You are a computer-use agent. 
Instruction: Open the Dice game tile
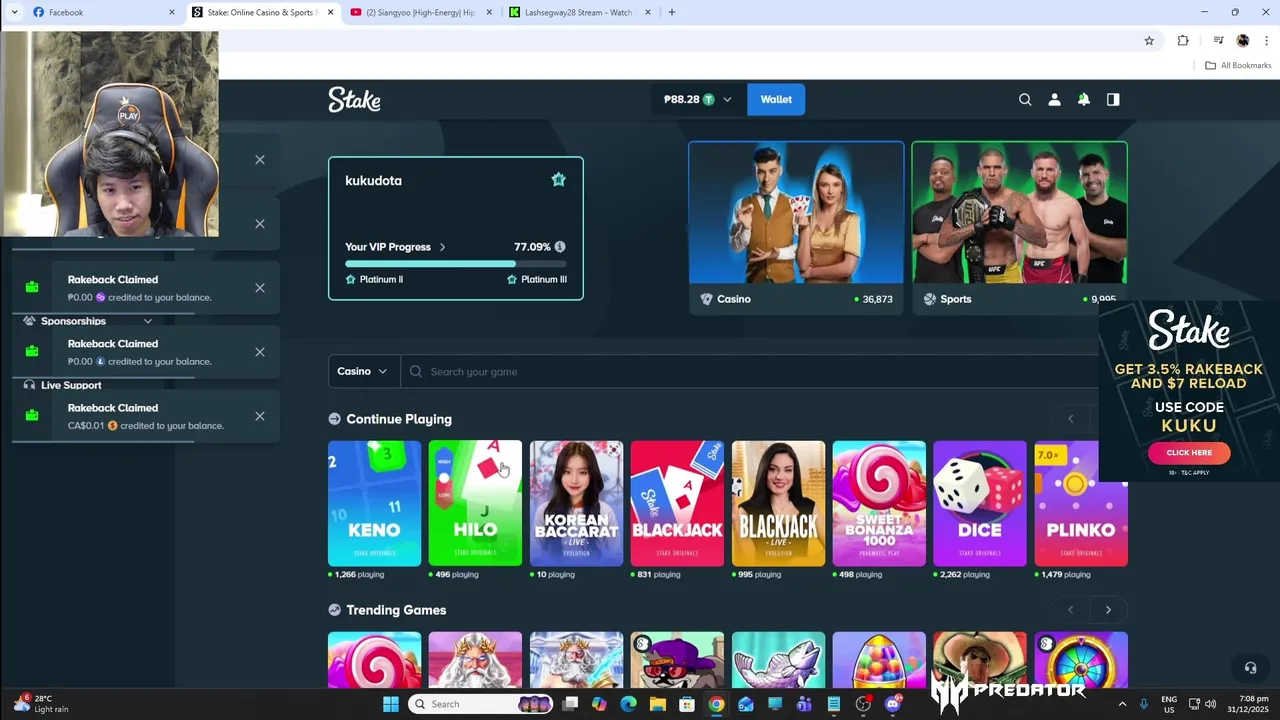(x=980, y=503)
